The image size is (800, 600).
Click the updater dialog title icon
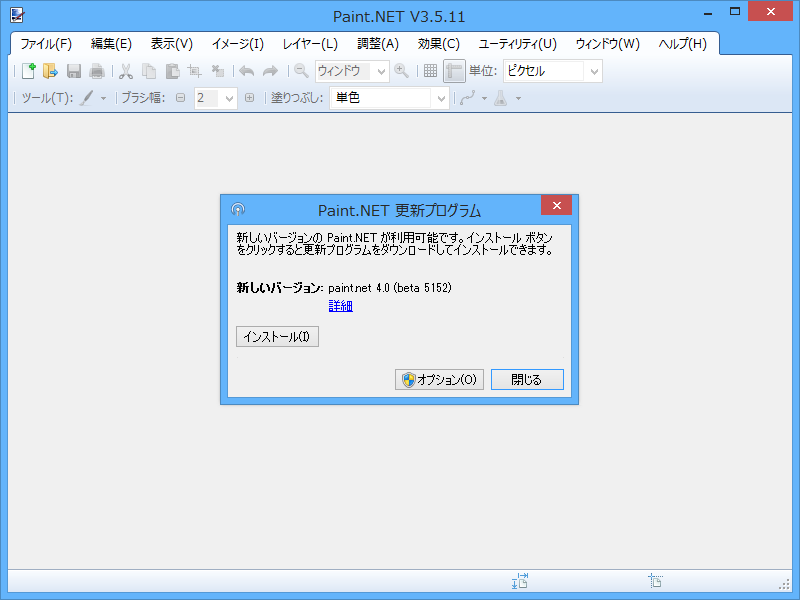(238, 209)
